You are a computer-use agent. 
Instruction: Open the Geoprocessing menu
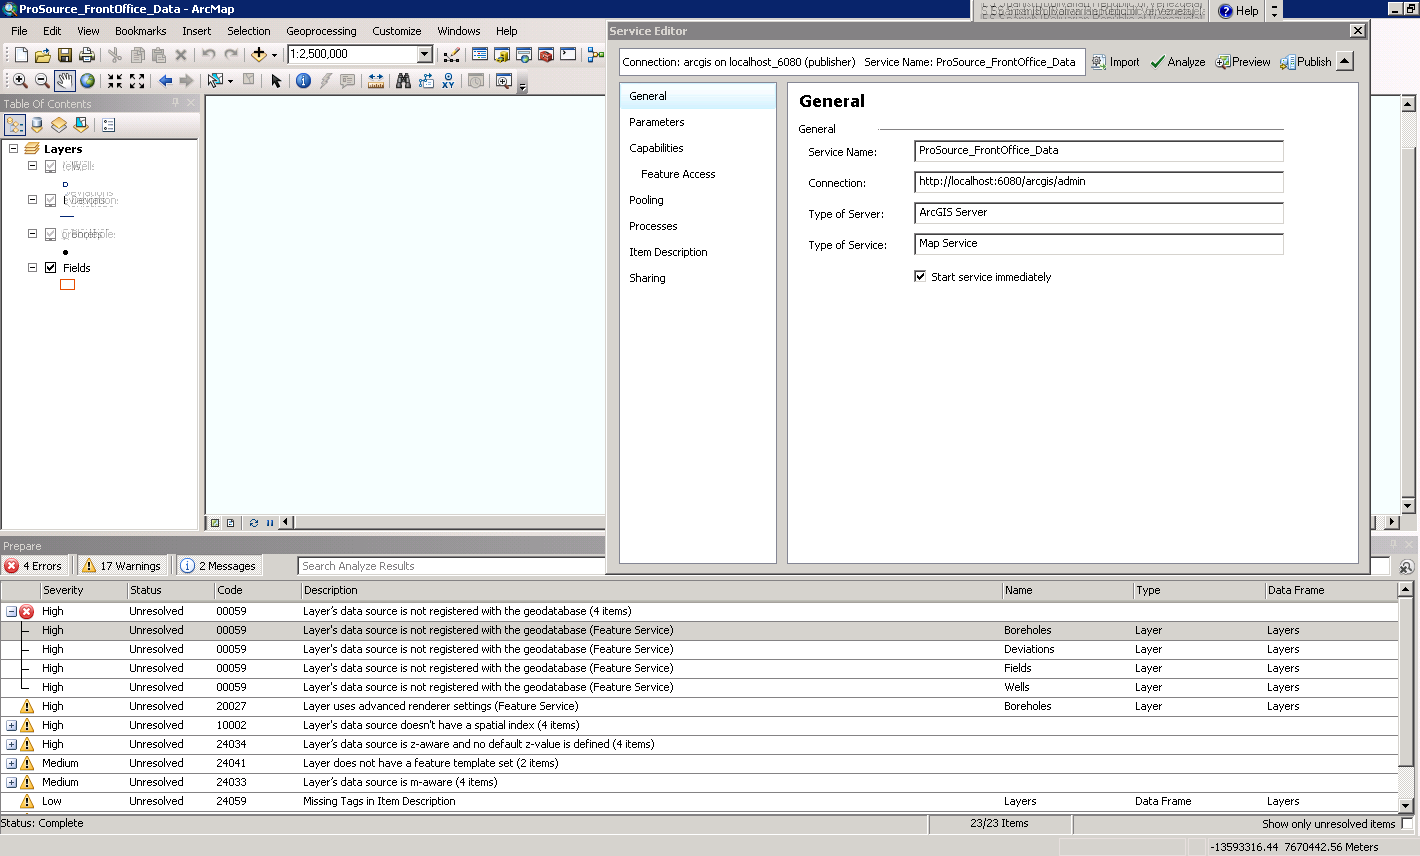tap(321, 31)
